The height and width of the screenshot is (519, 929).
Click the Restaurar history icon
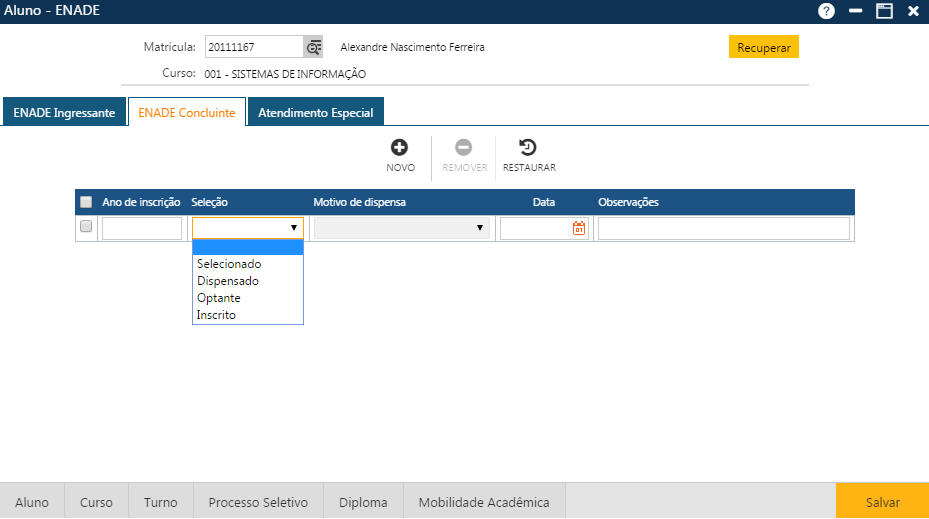(529, 148)
